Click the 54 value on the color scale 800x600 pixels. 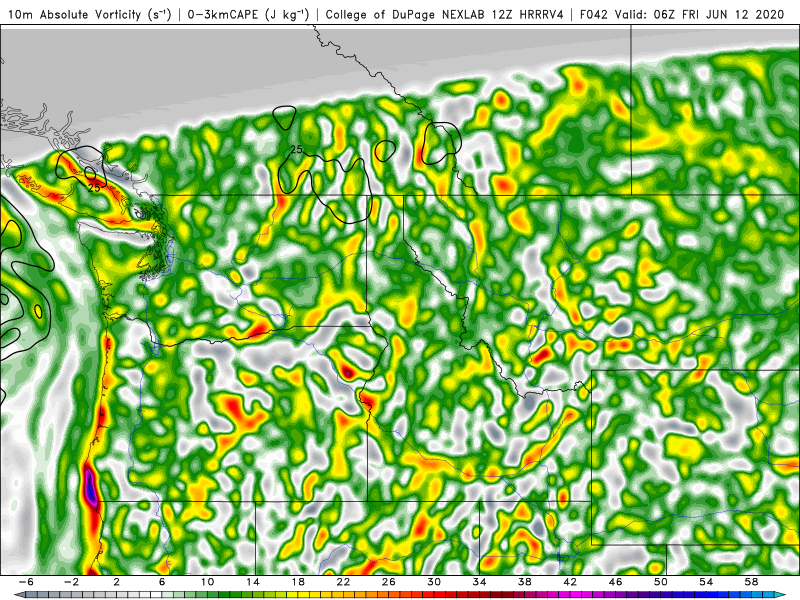point(706,582)
